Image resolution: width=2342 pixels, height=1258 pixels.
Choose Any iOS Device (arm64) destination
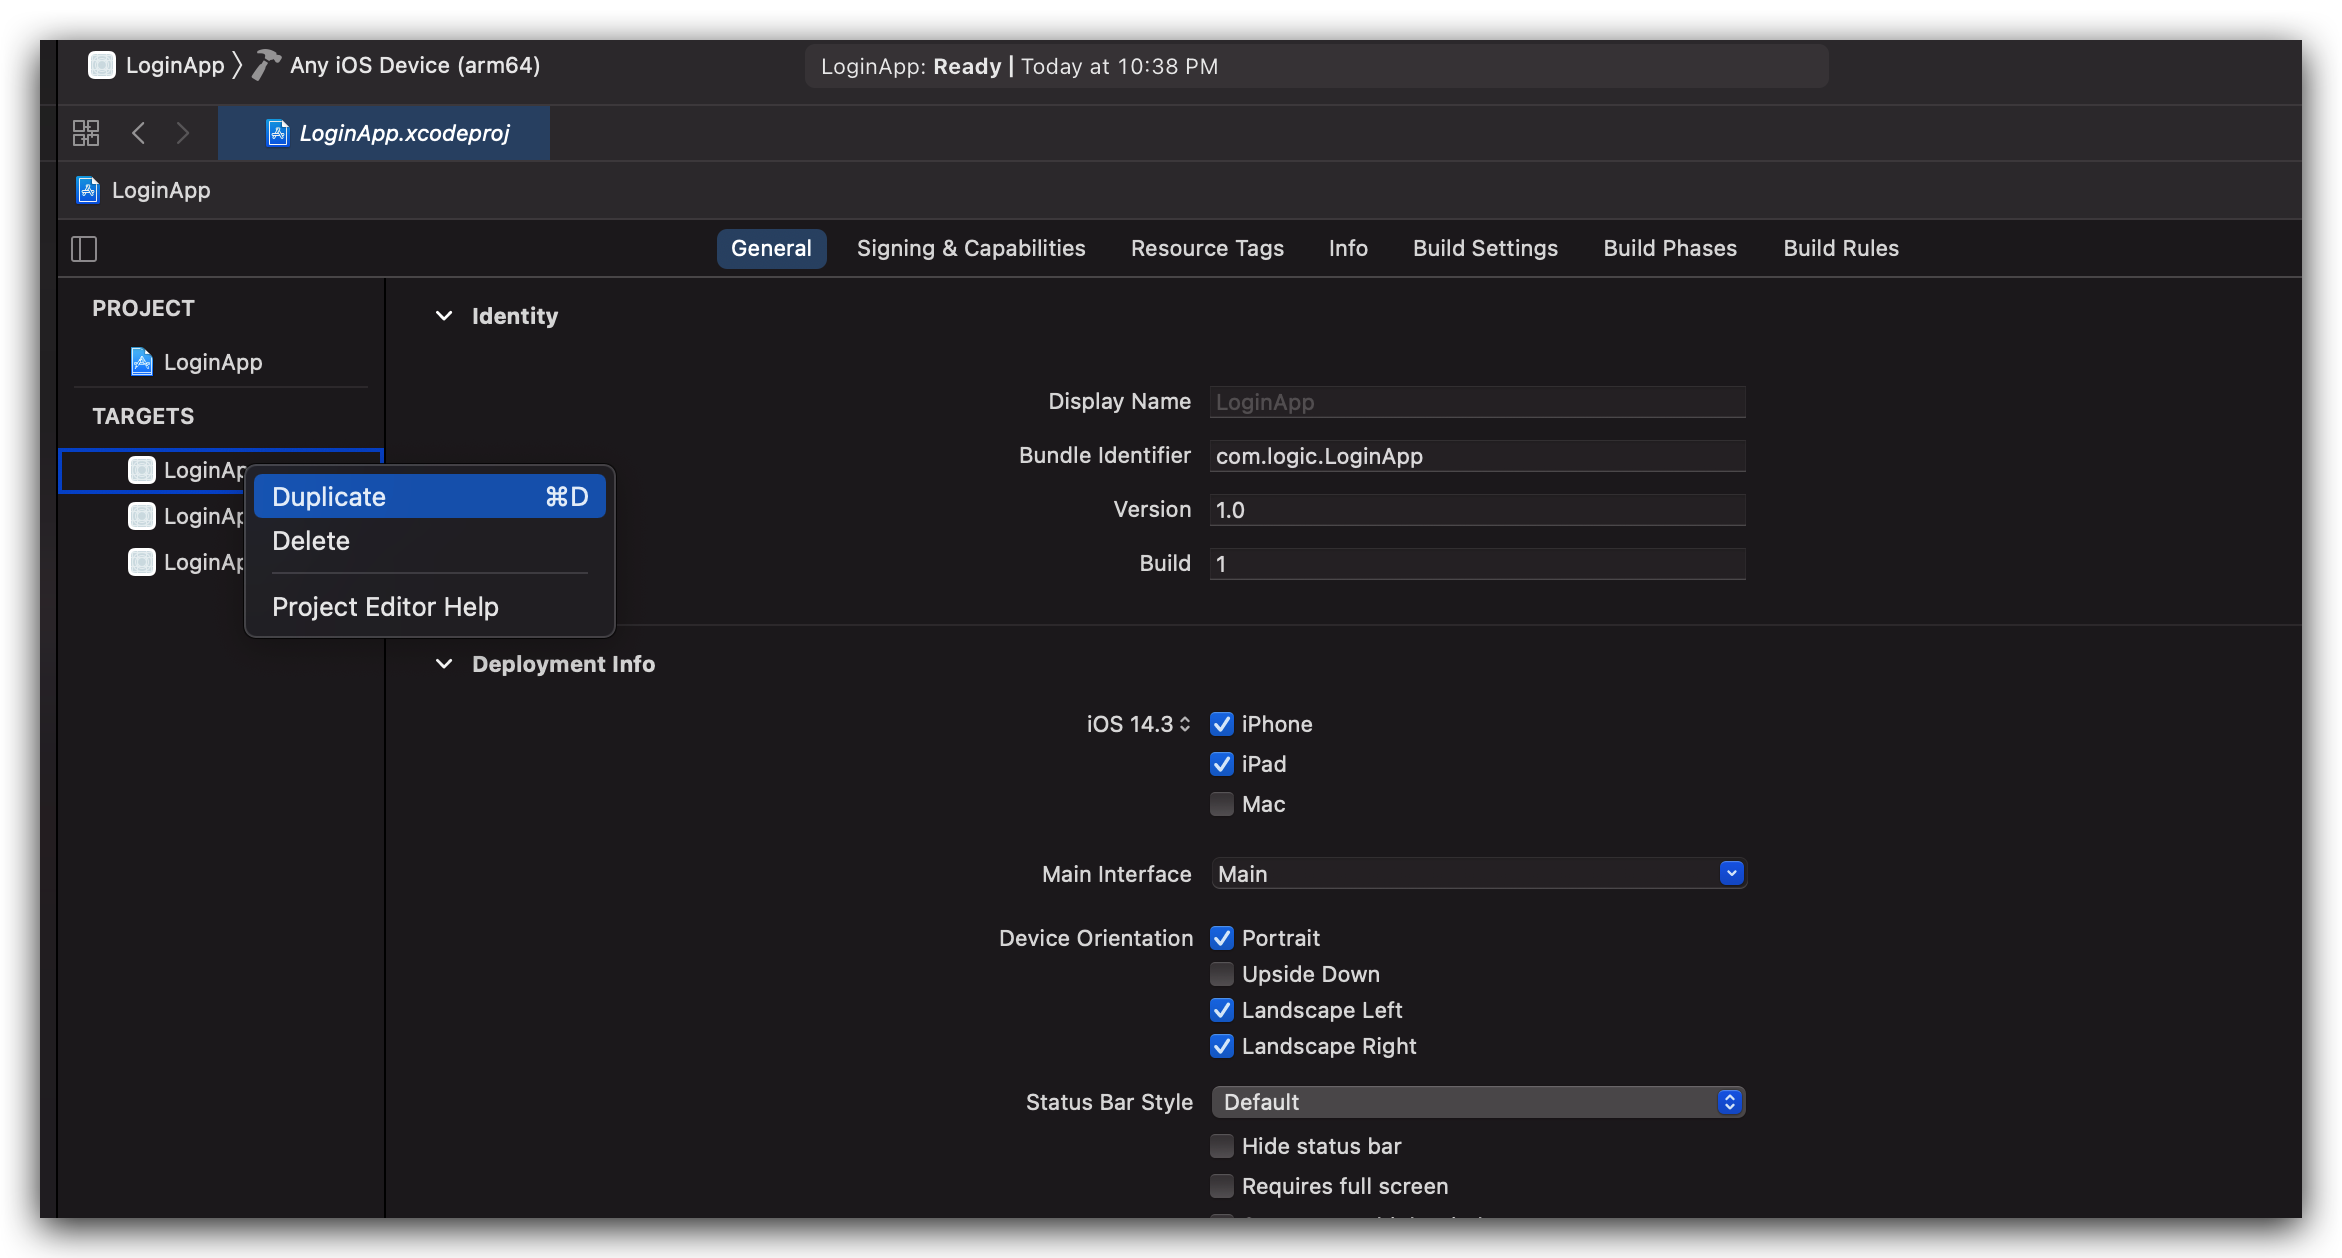[x=415, y=65]
